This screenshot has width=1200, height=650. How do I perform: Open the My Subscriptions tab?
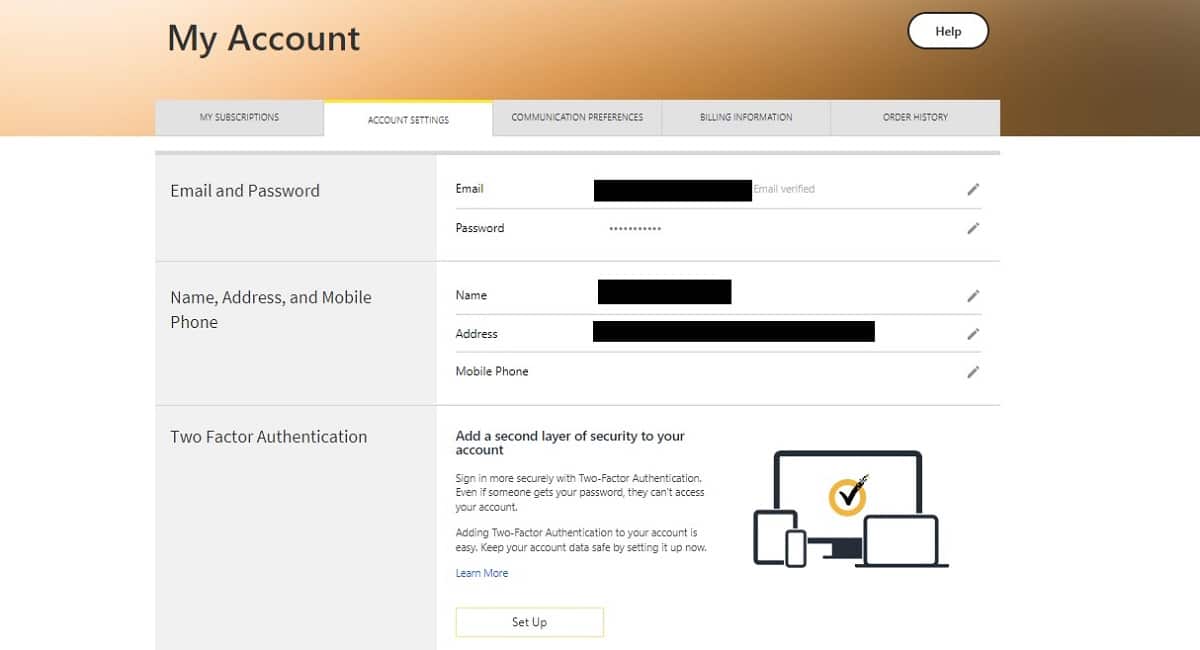pyautogui.click(x=240, y=118)
